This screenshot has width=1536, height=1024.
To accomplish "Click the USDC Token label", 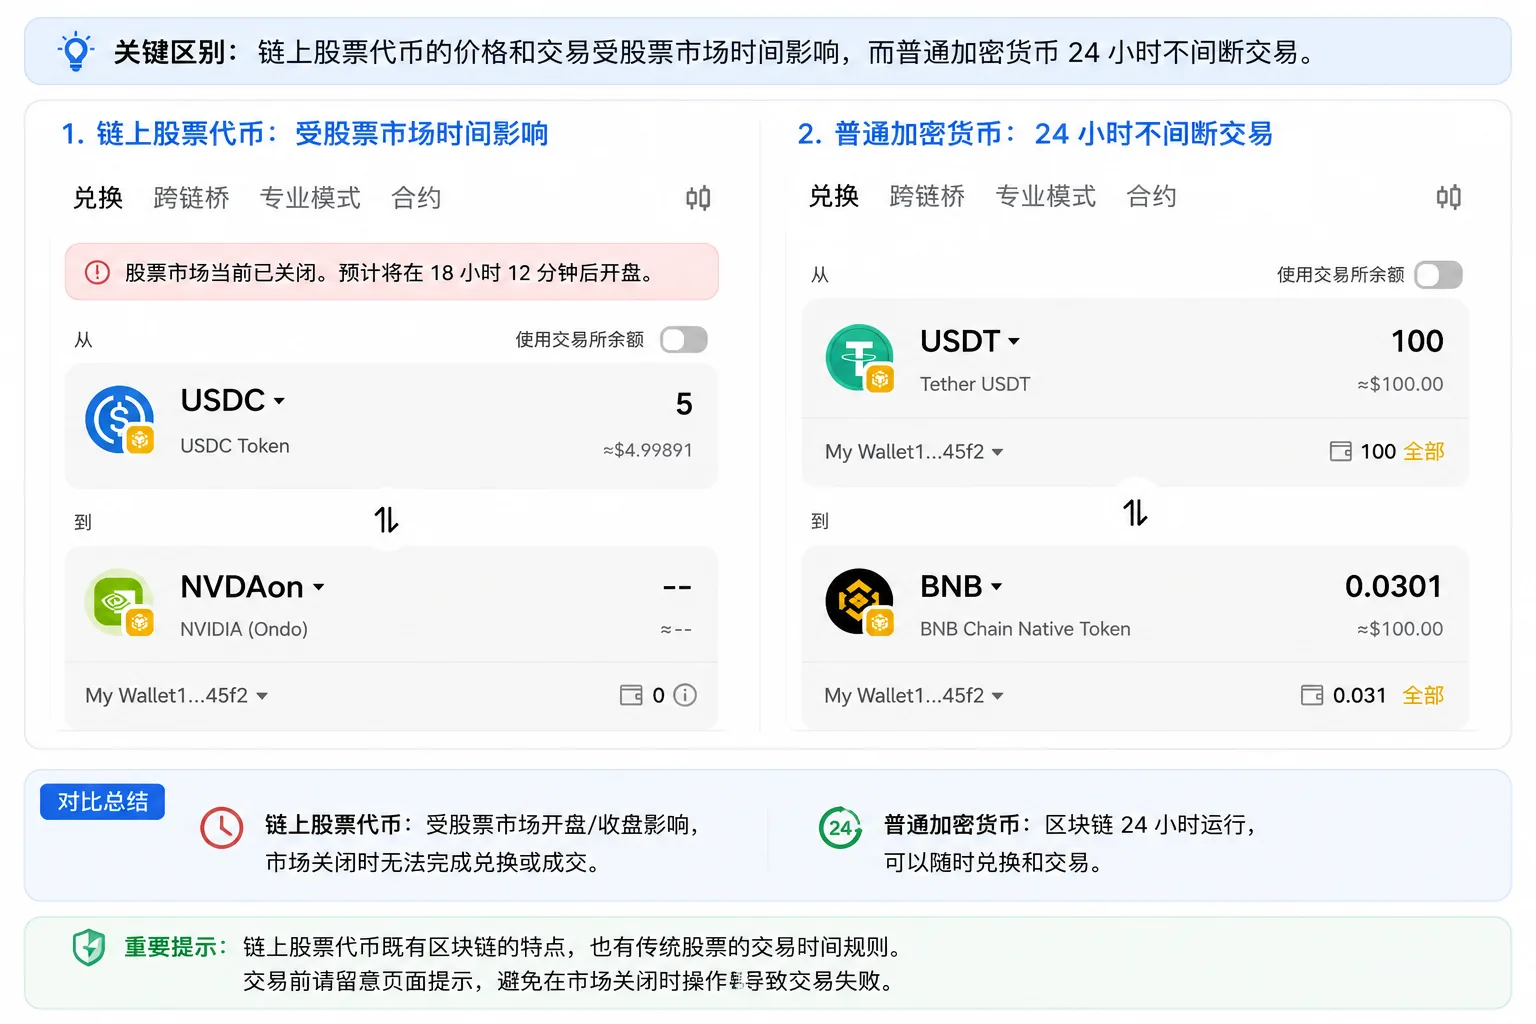I will [235, 446].
